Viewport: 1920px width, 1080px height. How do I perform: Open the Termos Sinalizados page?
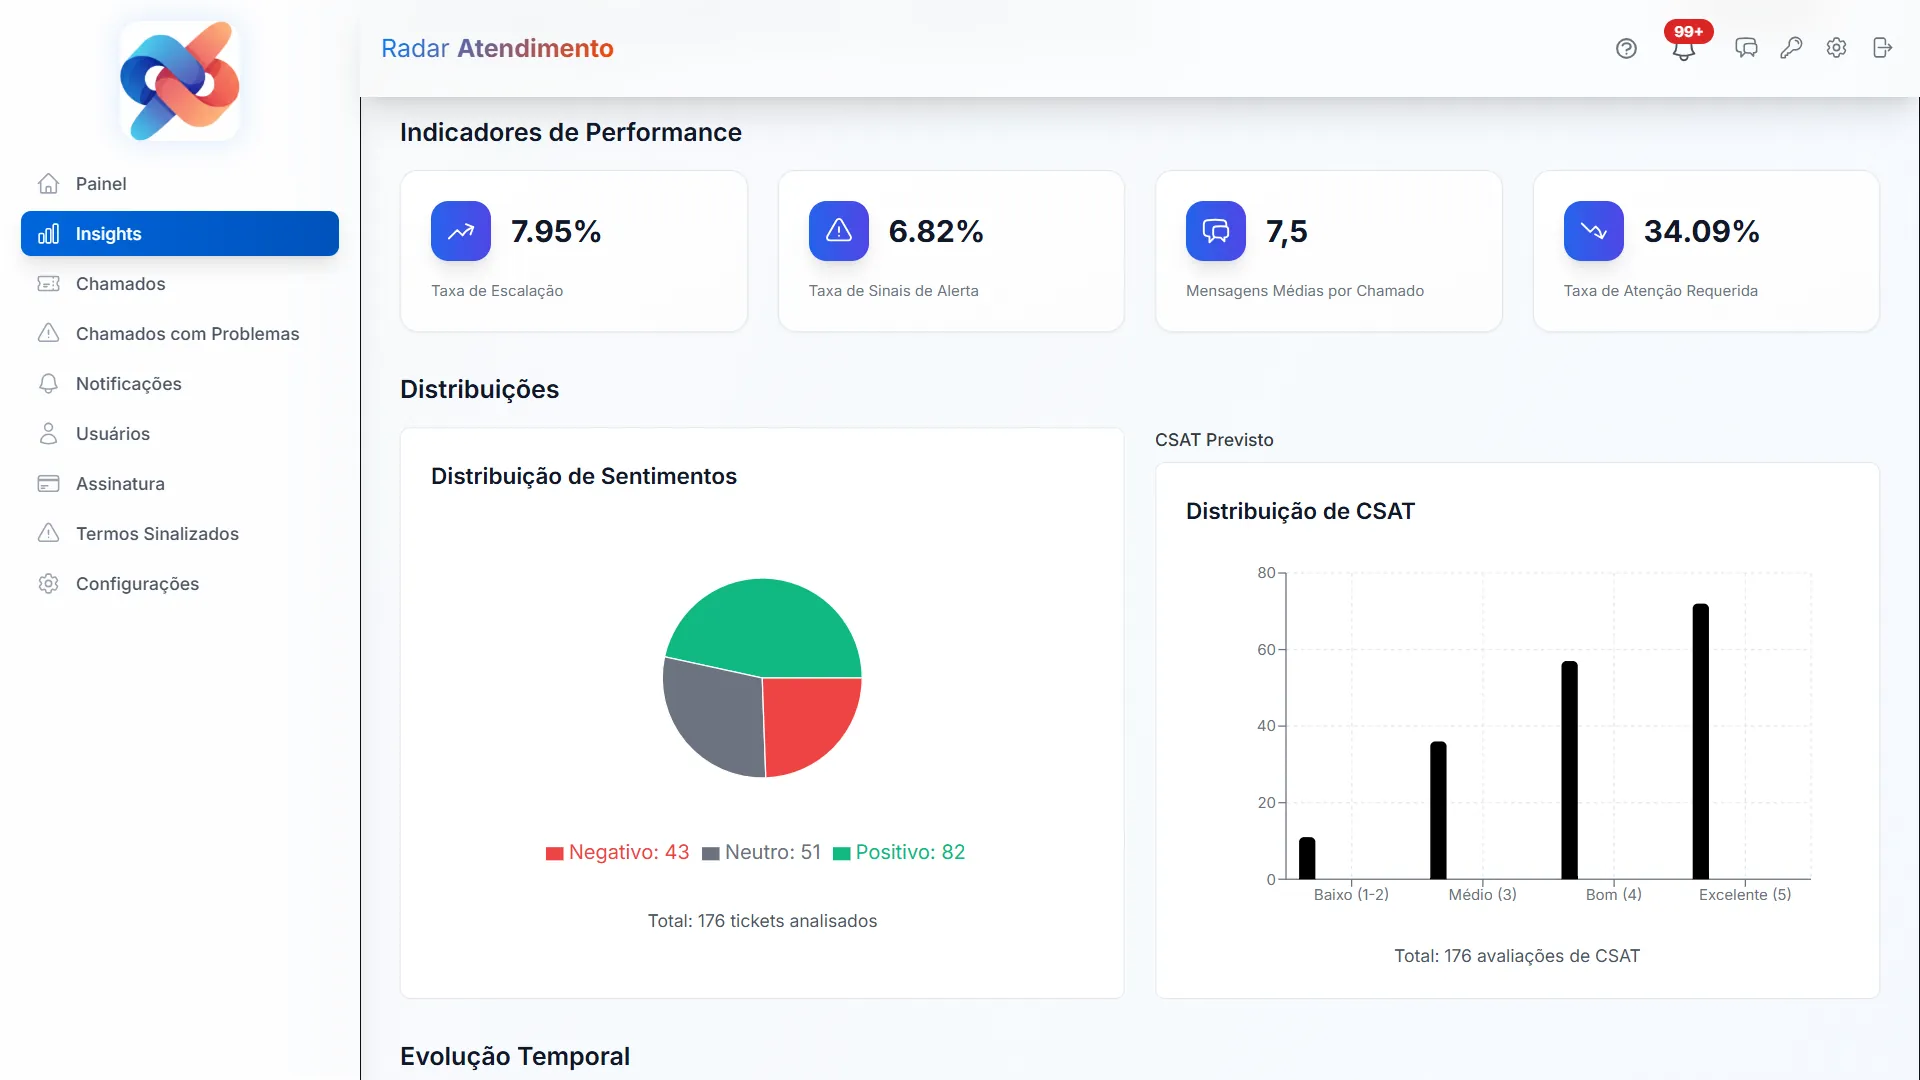[157, 534]
